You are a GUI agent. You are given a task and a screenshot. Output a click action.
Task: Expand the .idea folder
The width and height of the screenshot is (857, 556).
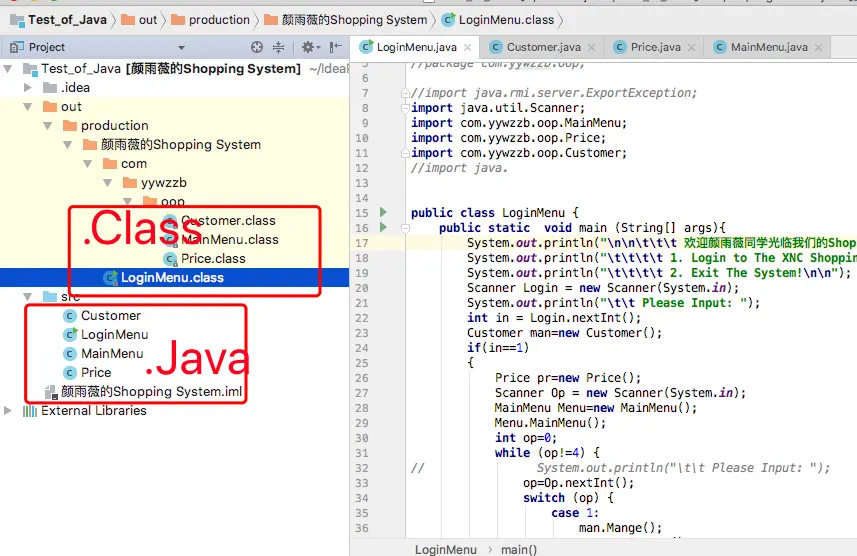pyautogui.click(x=27, y=87)
